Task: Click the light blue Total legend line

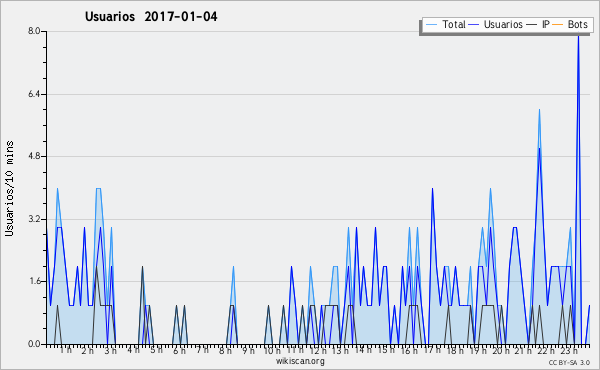Action: coord(431,25)
